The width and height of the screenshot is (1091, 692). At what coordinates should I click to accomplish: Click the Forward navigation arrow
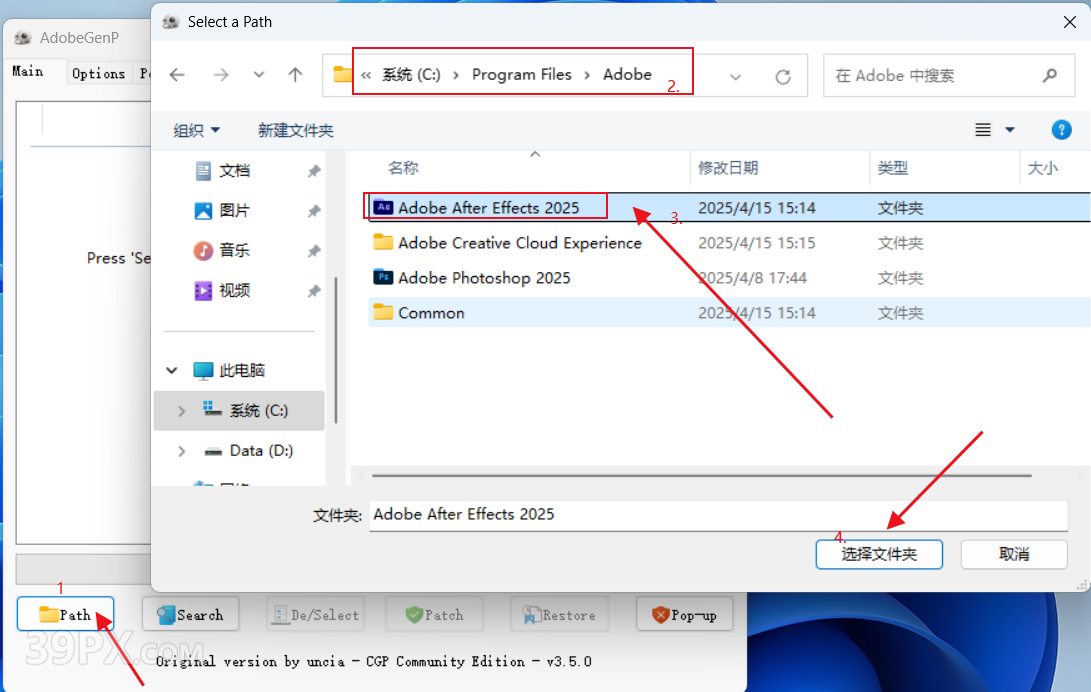coord(221,75)
